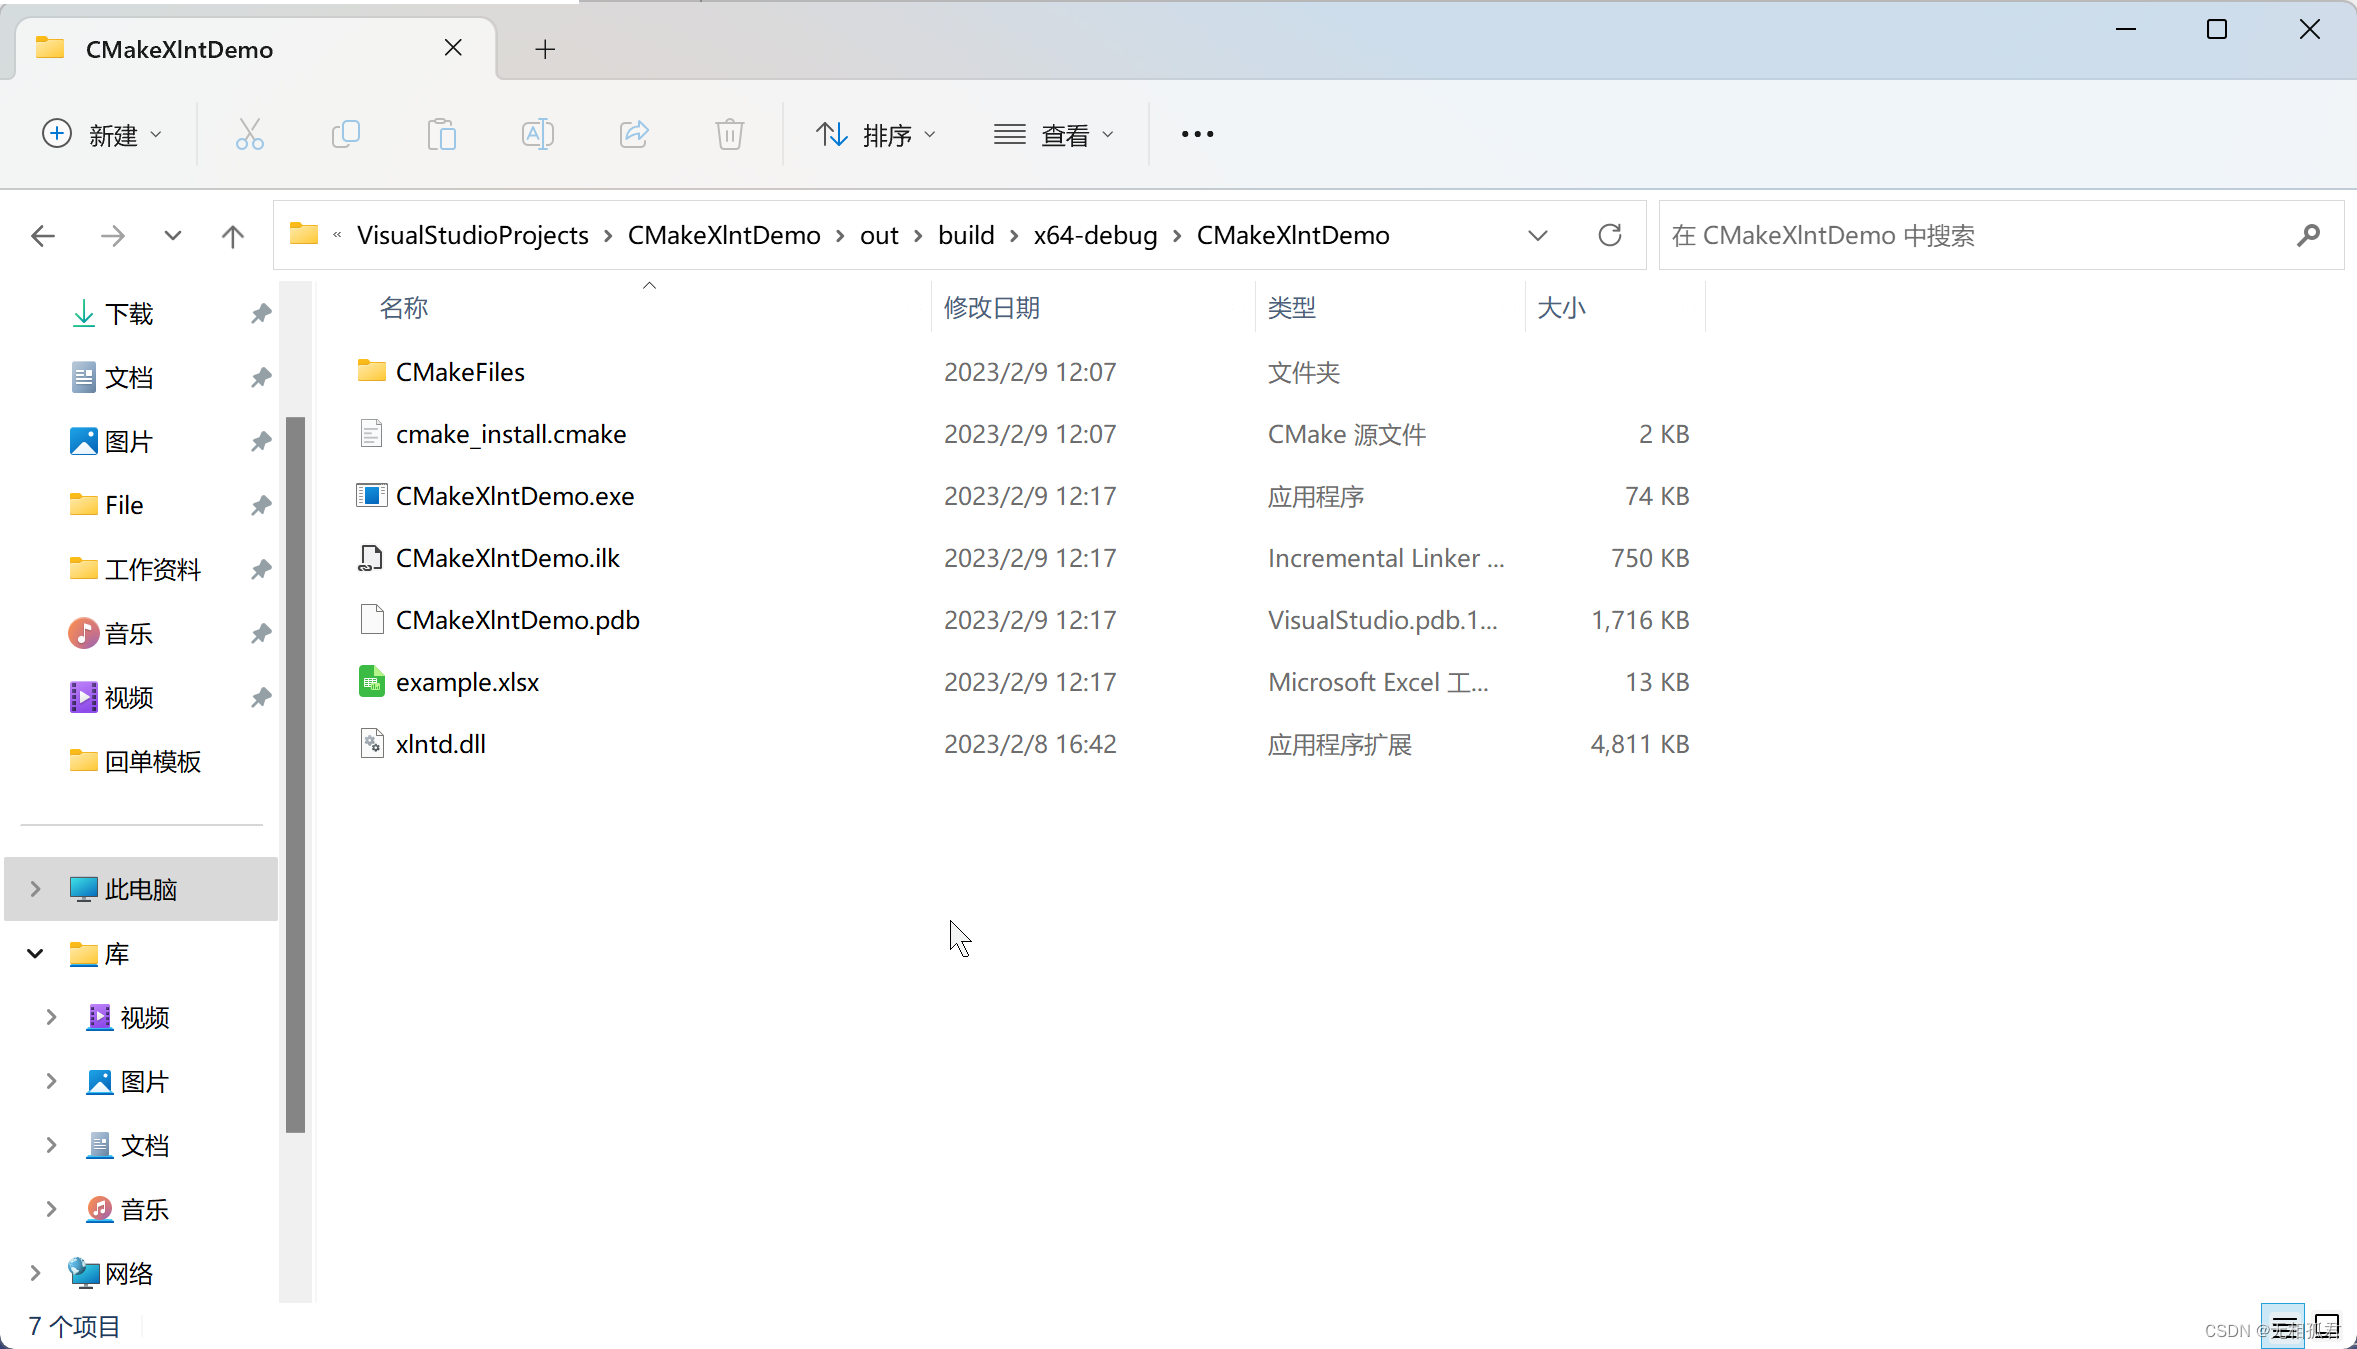Switch to details view layout icon
This screenshot has width=2357, height=1349.
(x=2283, y=1326)
